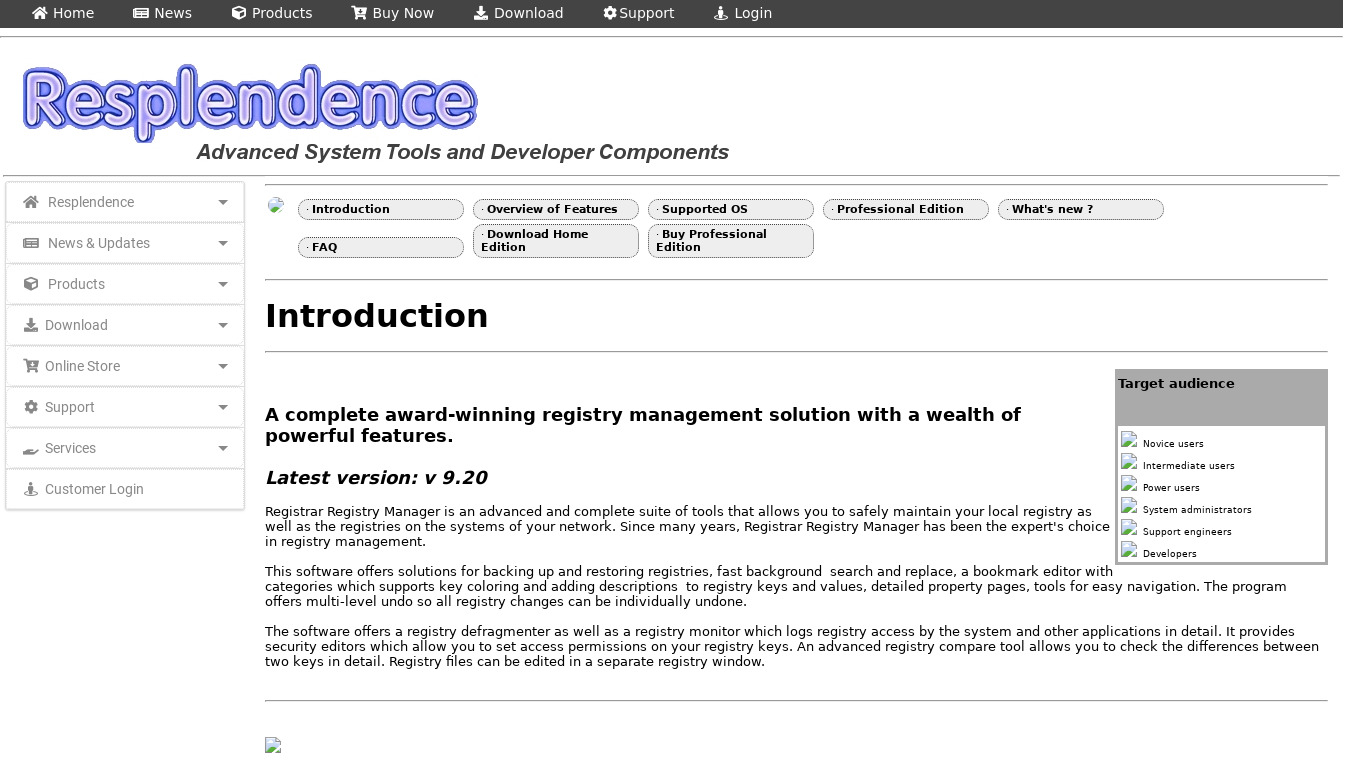Click the download arrow icon in top bar
This screenshot has height=768, width=1366.
[481, 13]
